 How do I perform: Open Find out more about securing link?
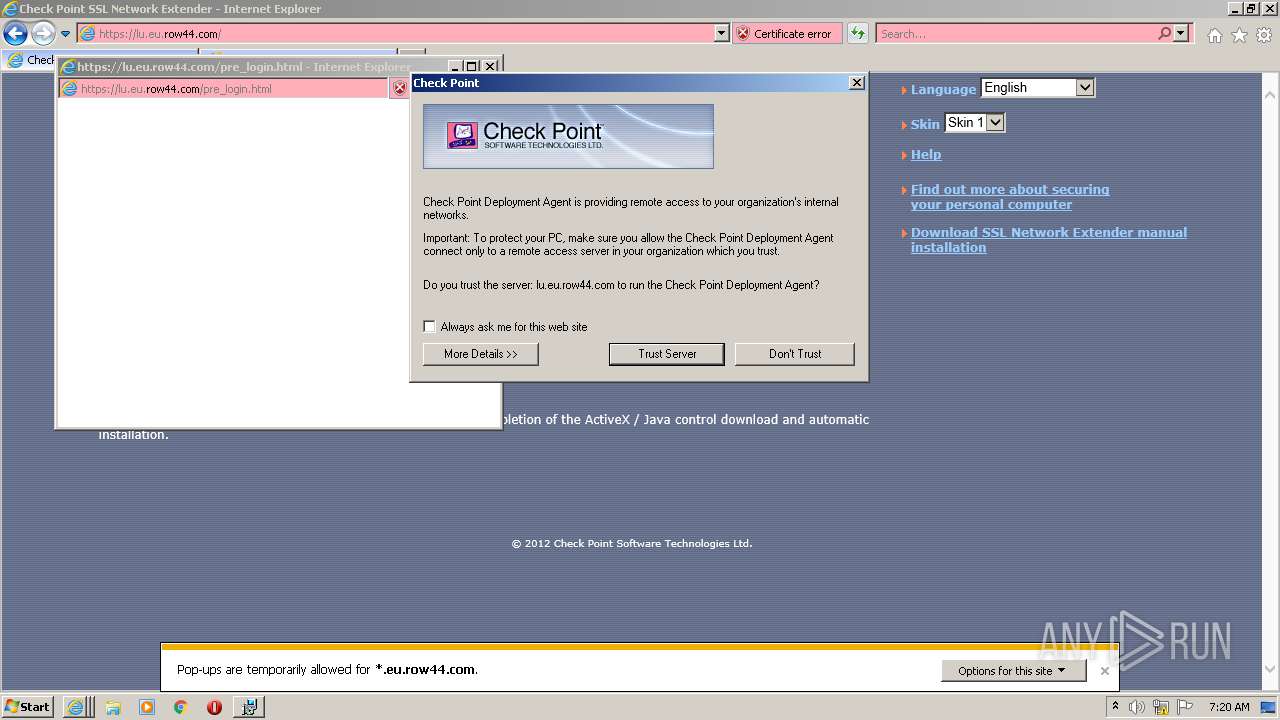pyautogui.click(x=1010, y=197)
